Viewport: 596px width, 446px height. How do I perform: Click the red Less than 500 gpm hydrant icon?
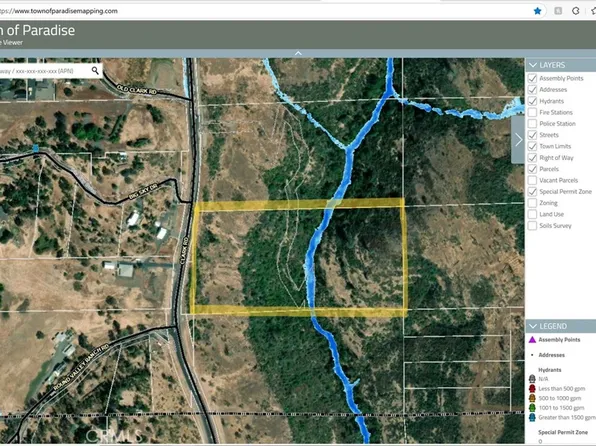[x=532, y=389]
